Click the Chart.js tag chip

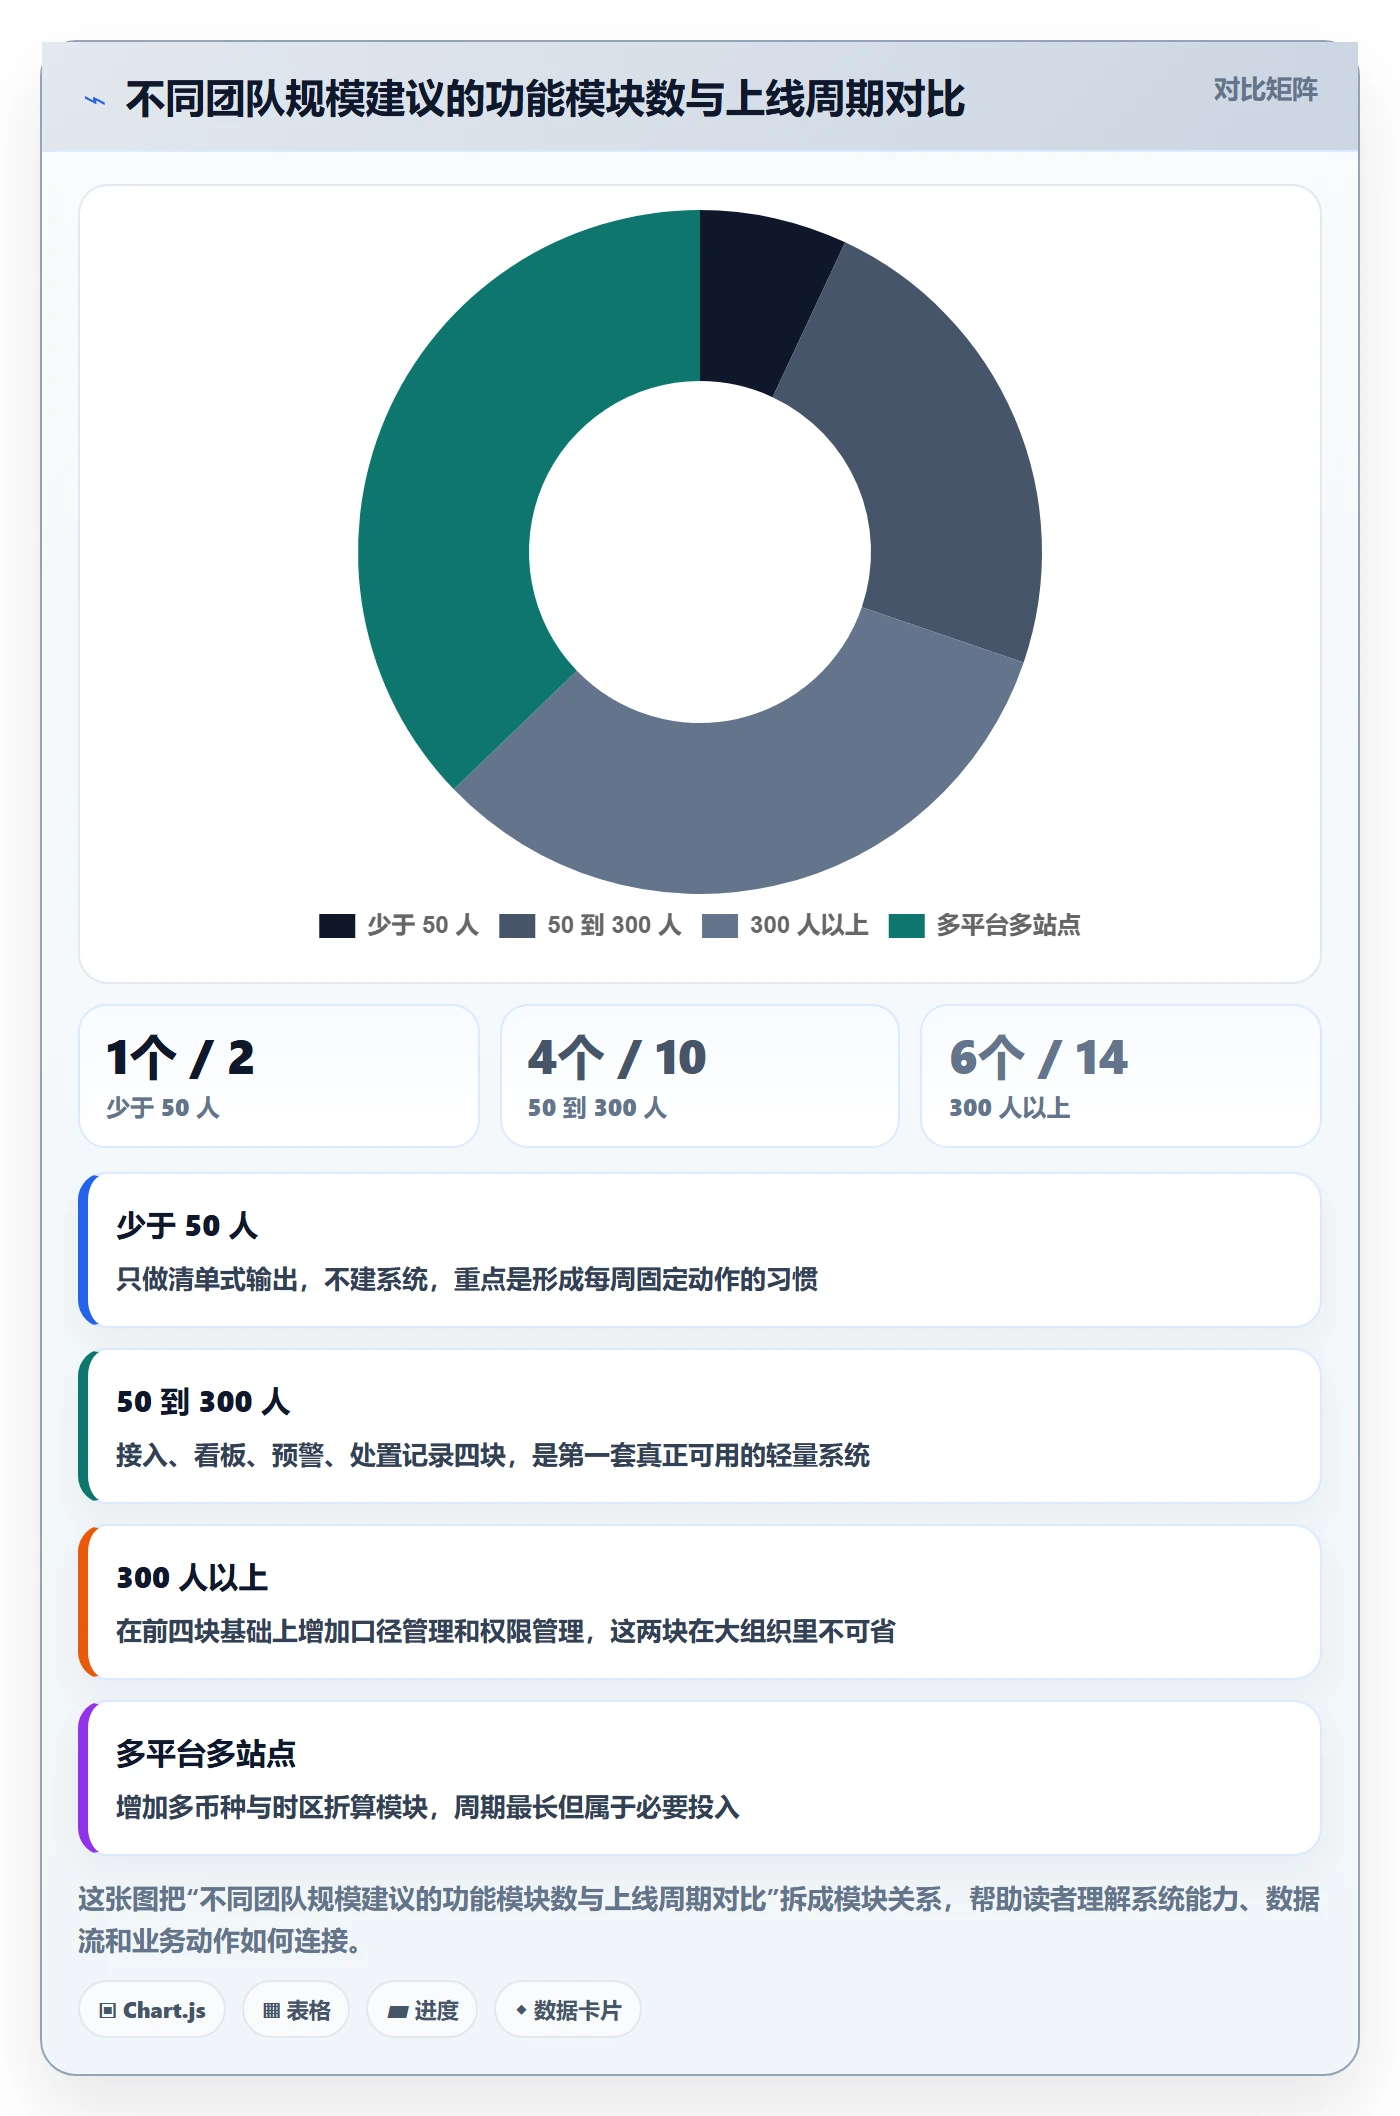pyautogui.click(x=152, y=2010)
